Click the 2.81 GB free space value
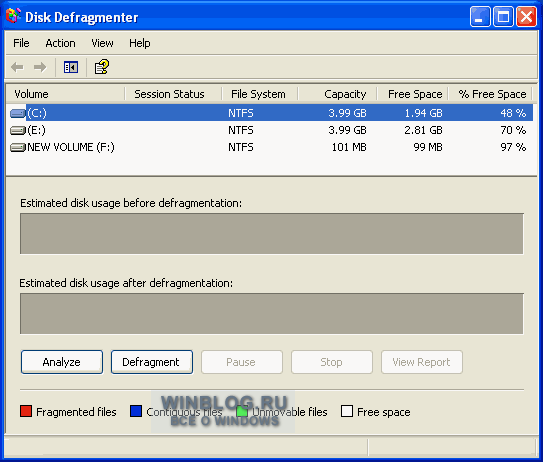This screenshot has height=462, width=543. coord(424,130)
